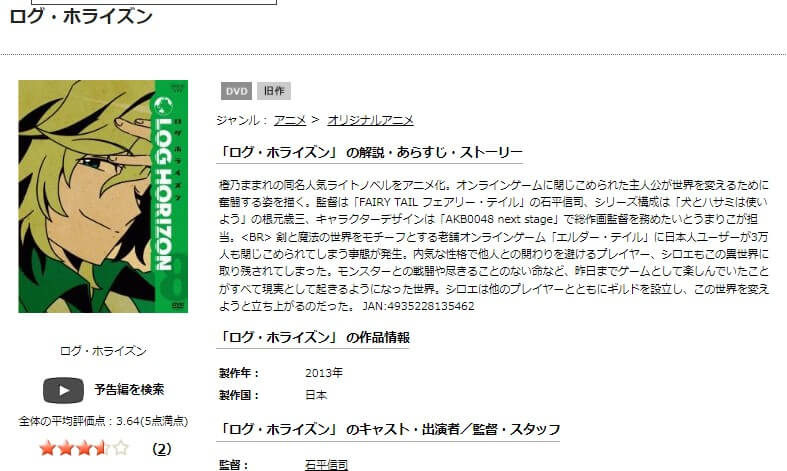Click the 日本 production country value
The image size is (787, 471).
(x=316, y=395)
